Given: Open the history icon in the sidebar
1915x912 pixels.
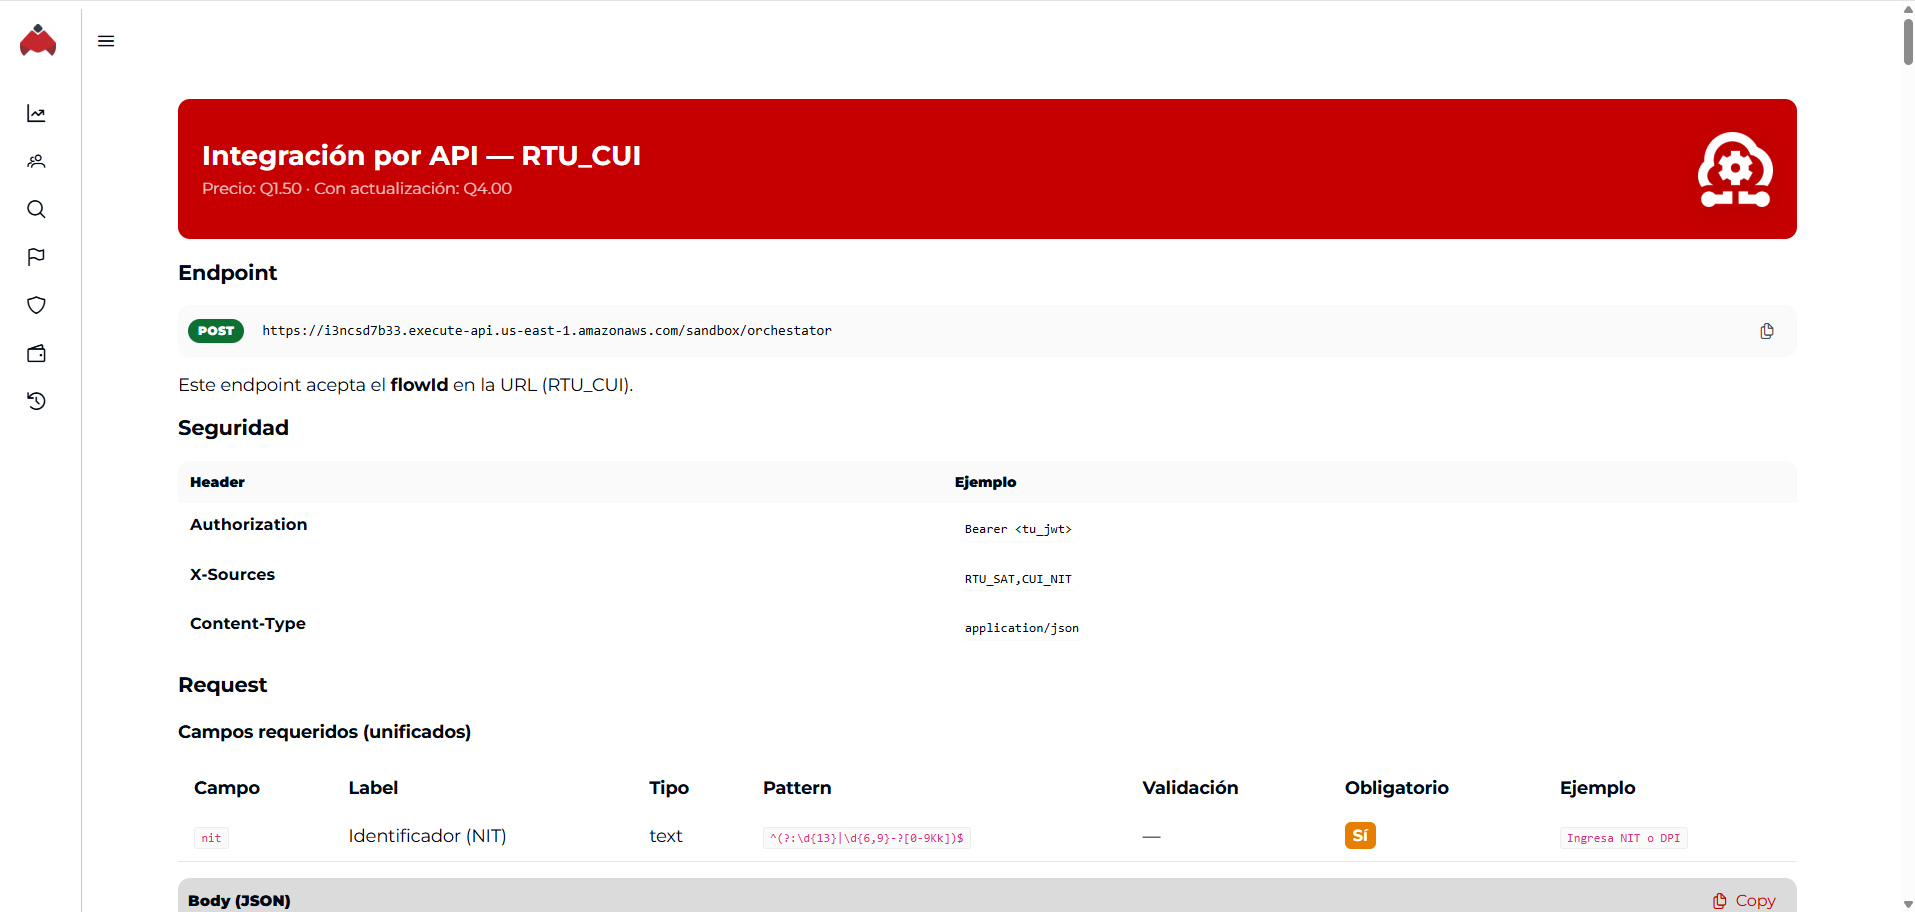Looking at the screenshot, I should coord(36,401).
